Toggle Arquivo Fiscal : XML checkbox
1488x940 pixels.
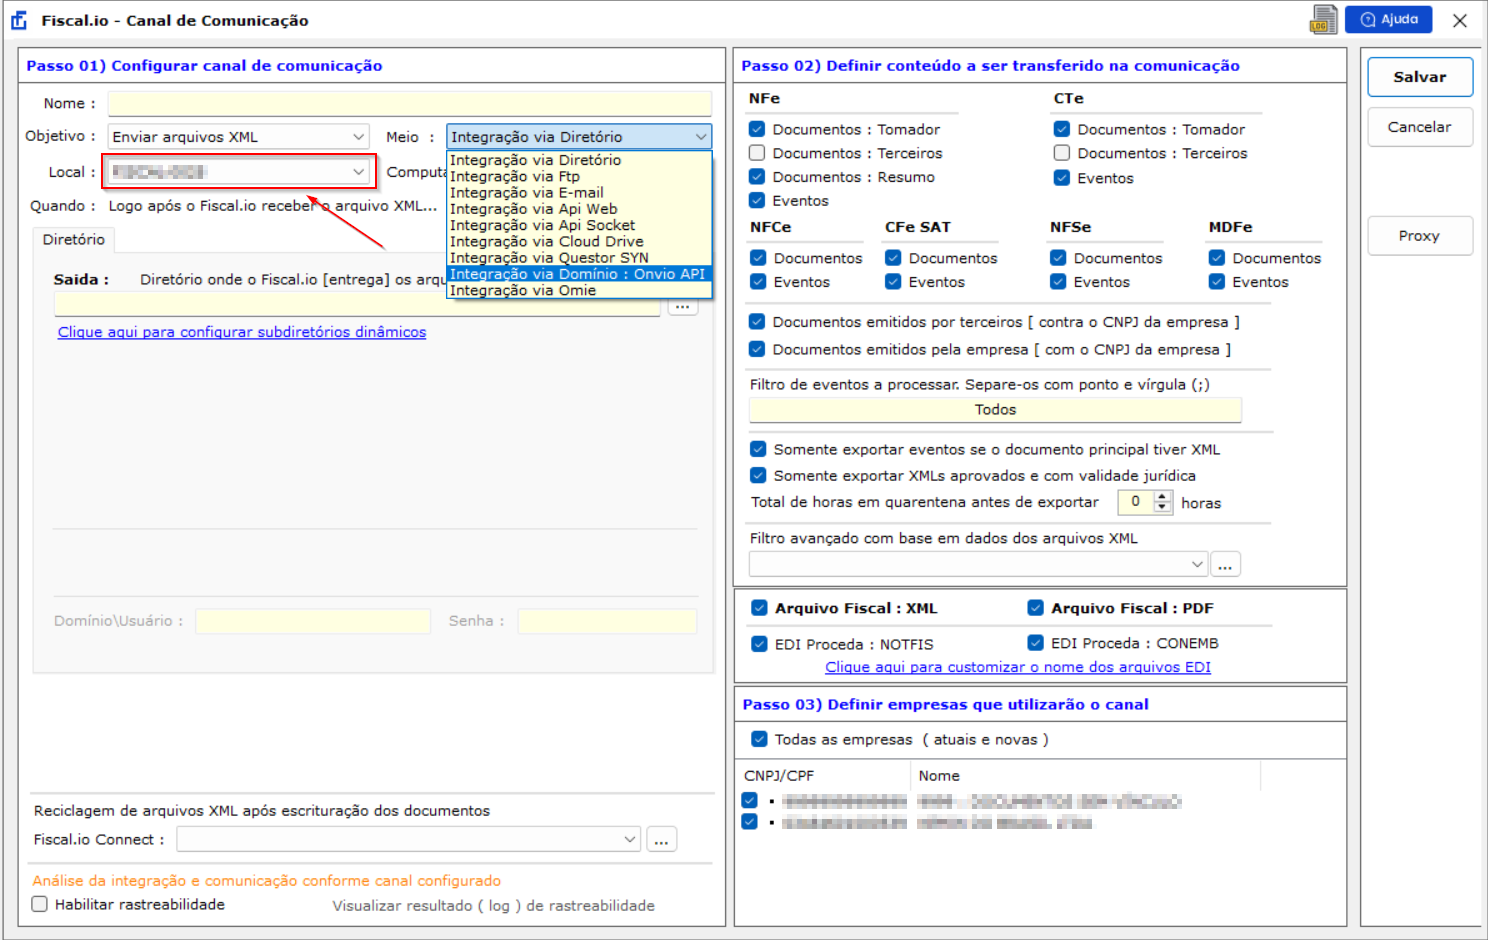pos(759,608)
